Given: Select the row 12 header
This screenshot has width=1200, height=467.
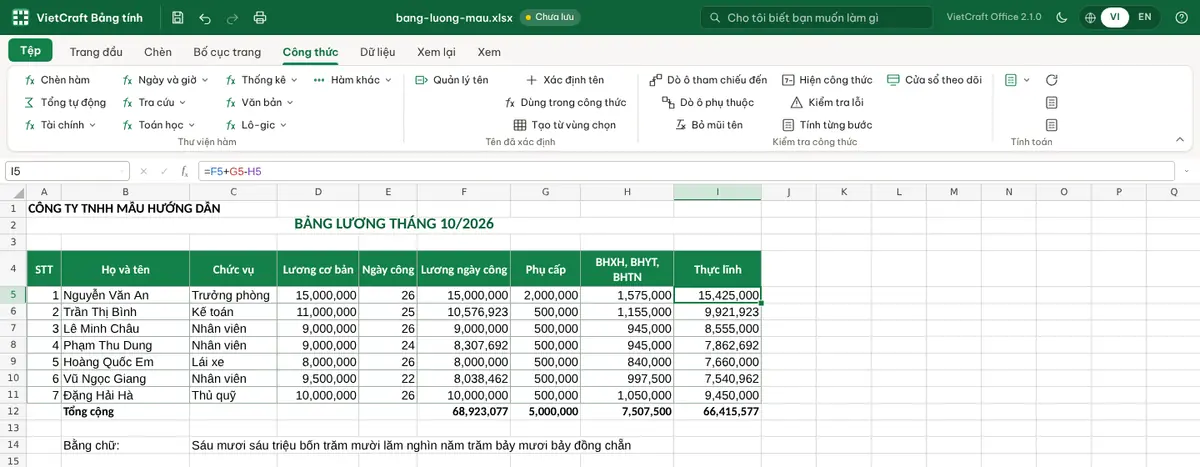Looking at the screenshot, I should [13, 411].
